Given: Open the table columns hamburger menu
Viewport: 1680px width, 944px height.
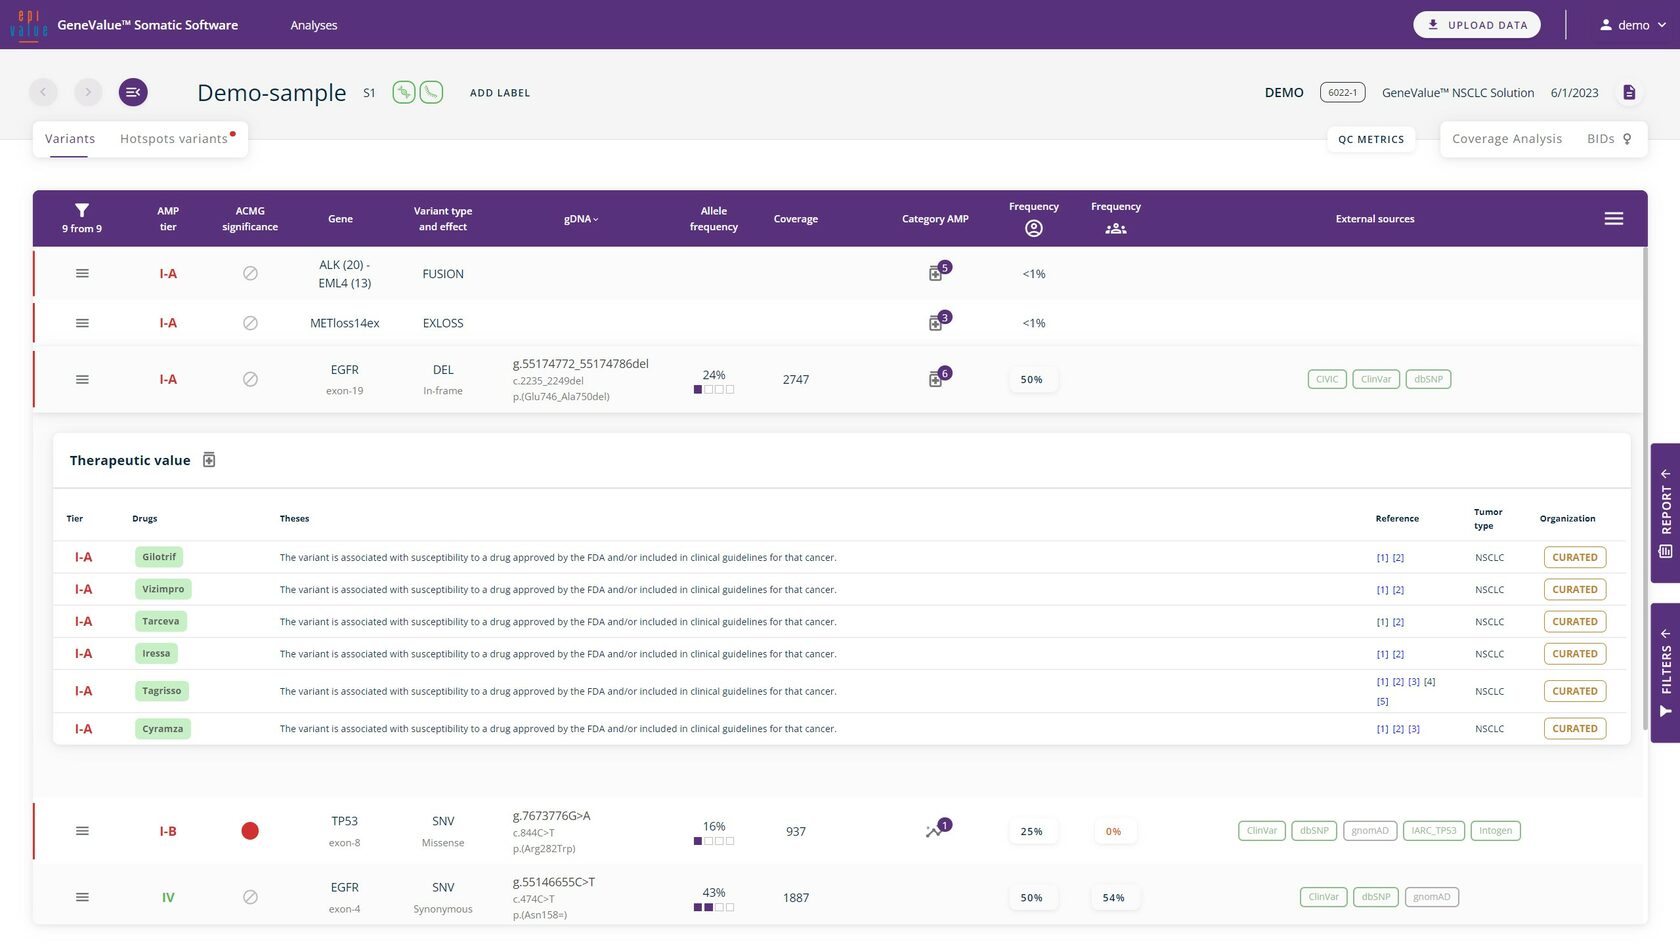Looking at the screenshot, I should pos(1613,219).
